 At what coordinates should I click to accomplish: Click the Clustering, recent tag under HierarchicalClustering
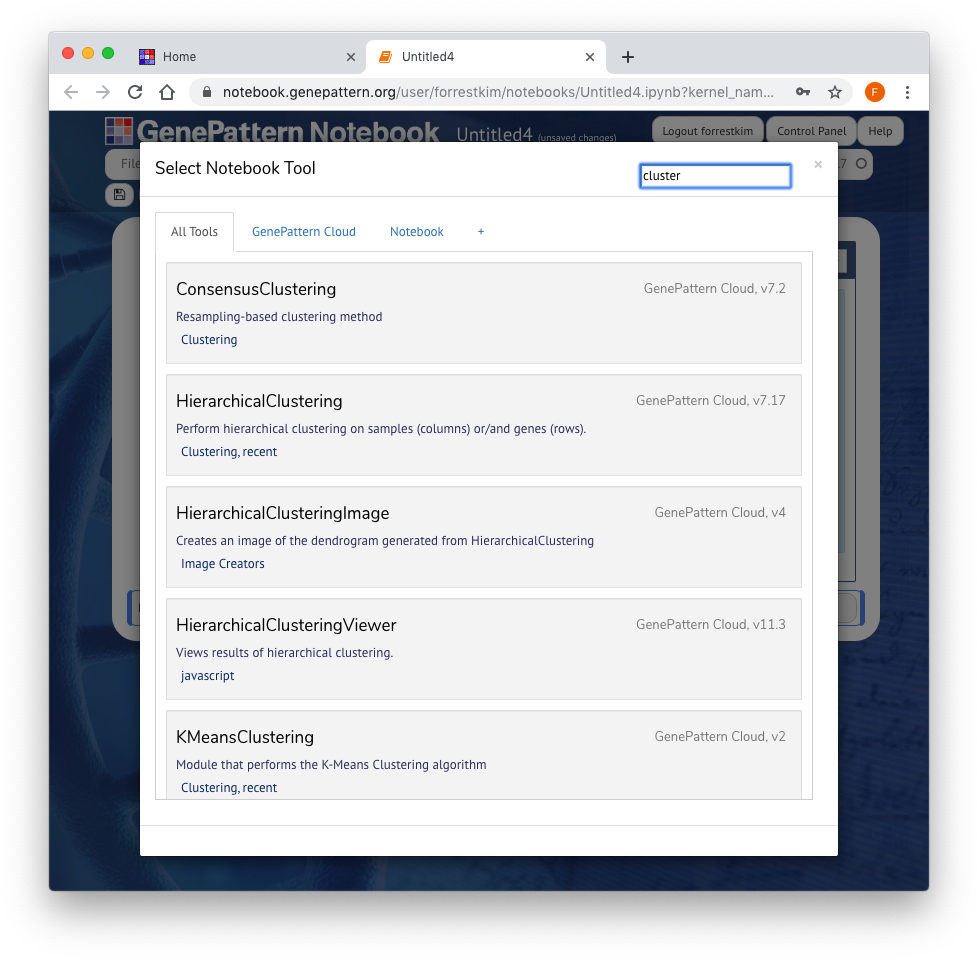click(229, 452)
